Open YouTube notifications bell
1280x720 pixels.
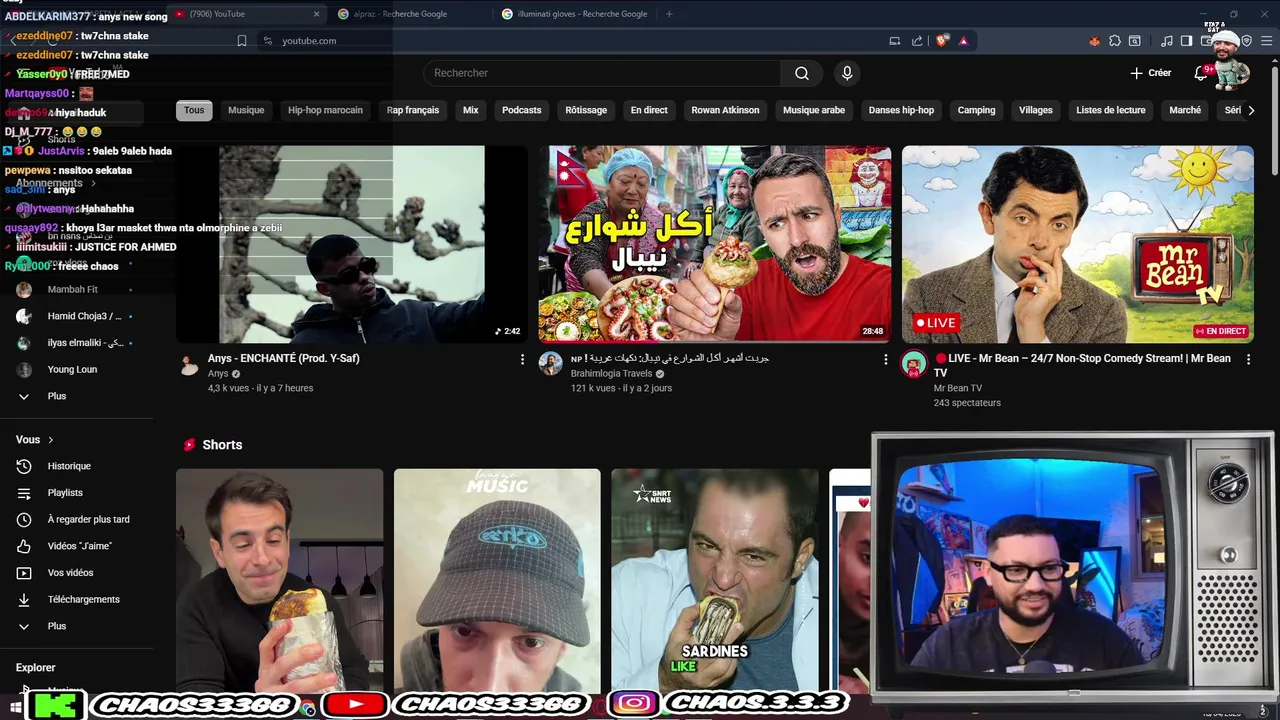click(1202, 73)
